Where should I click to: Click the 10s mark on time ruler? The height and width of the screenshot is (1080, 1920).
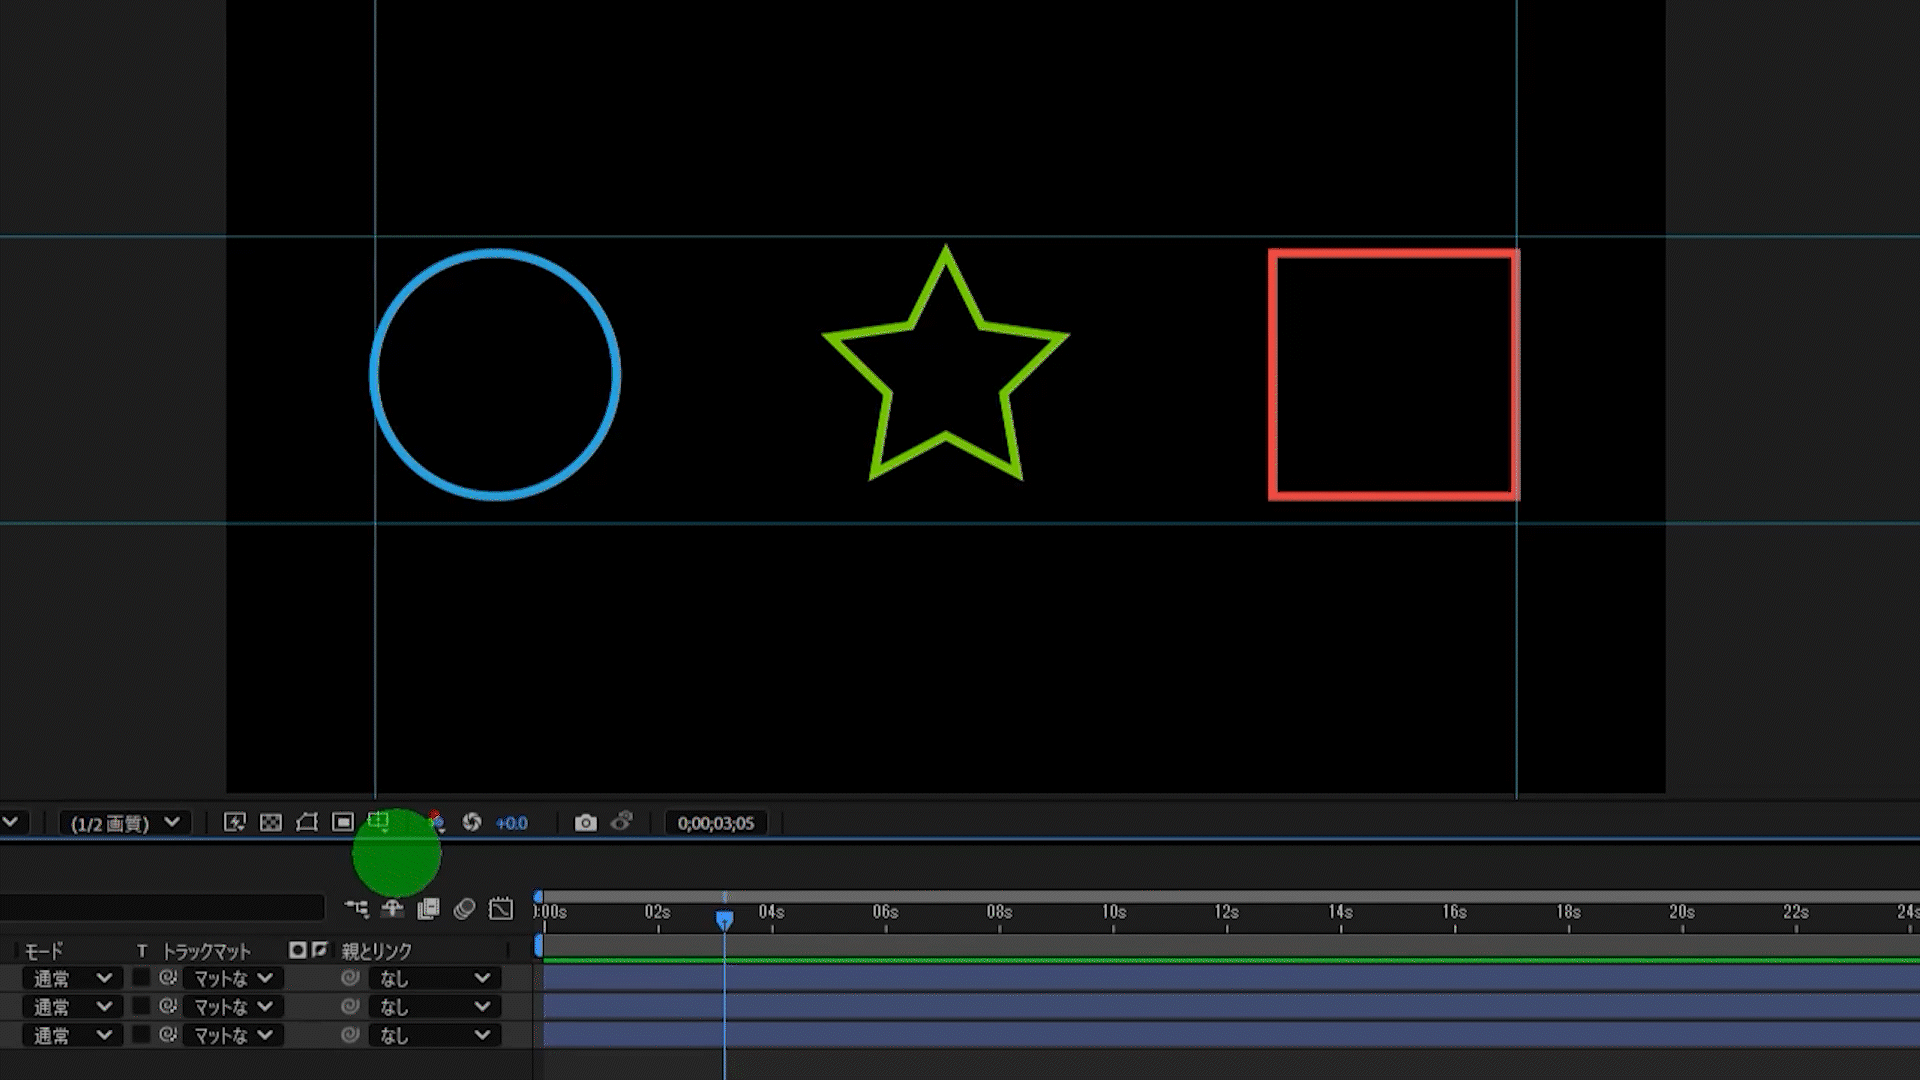[x=1113, y=912]
